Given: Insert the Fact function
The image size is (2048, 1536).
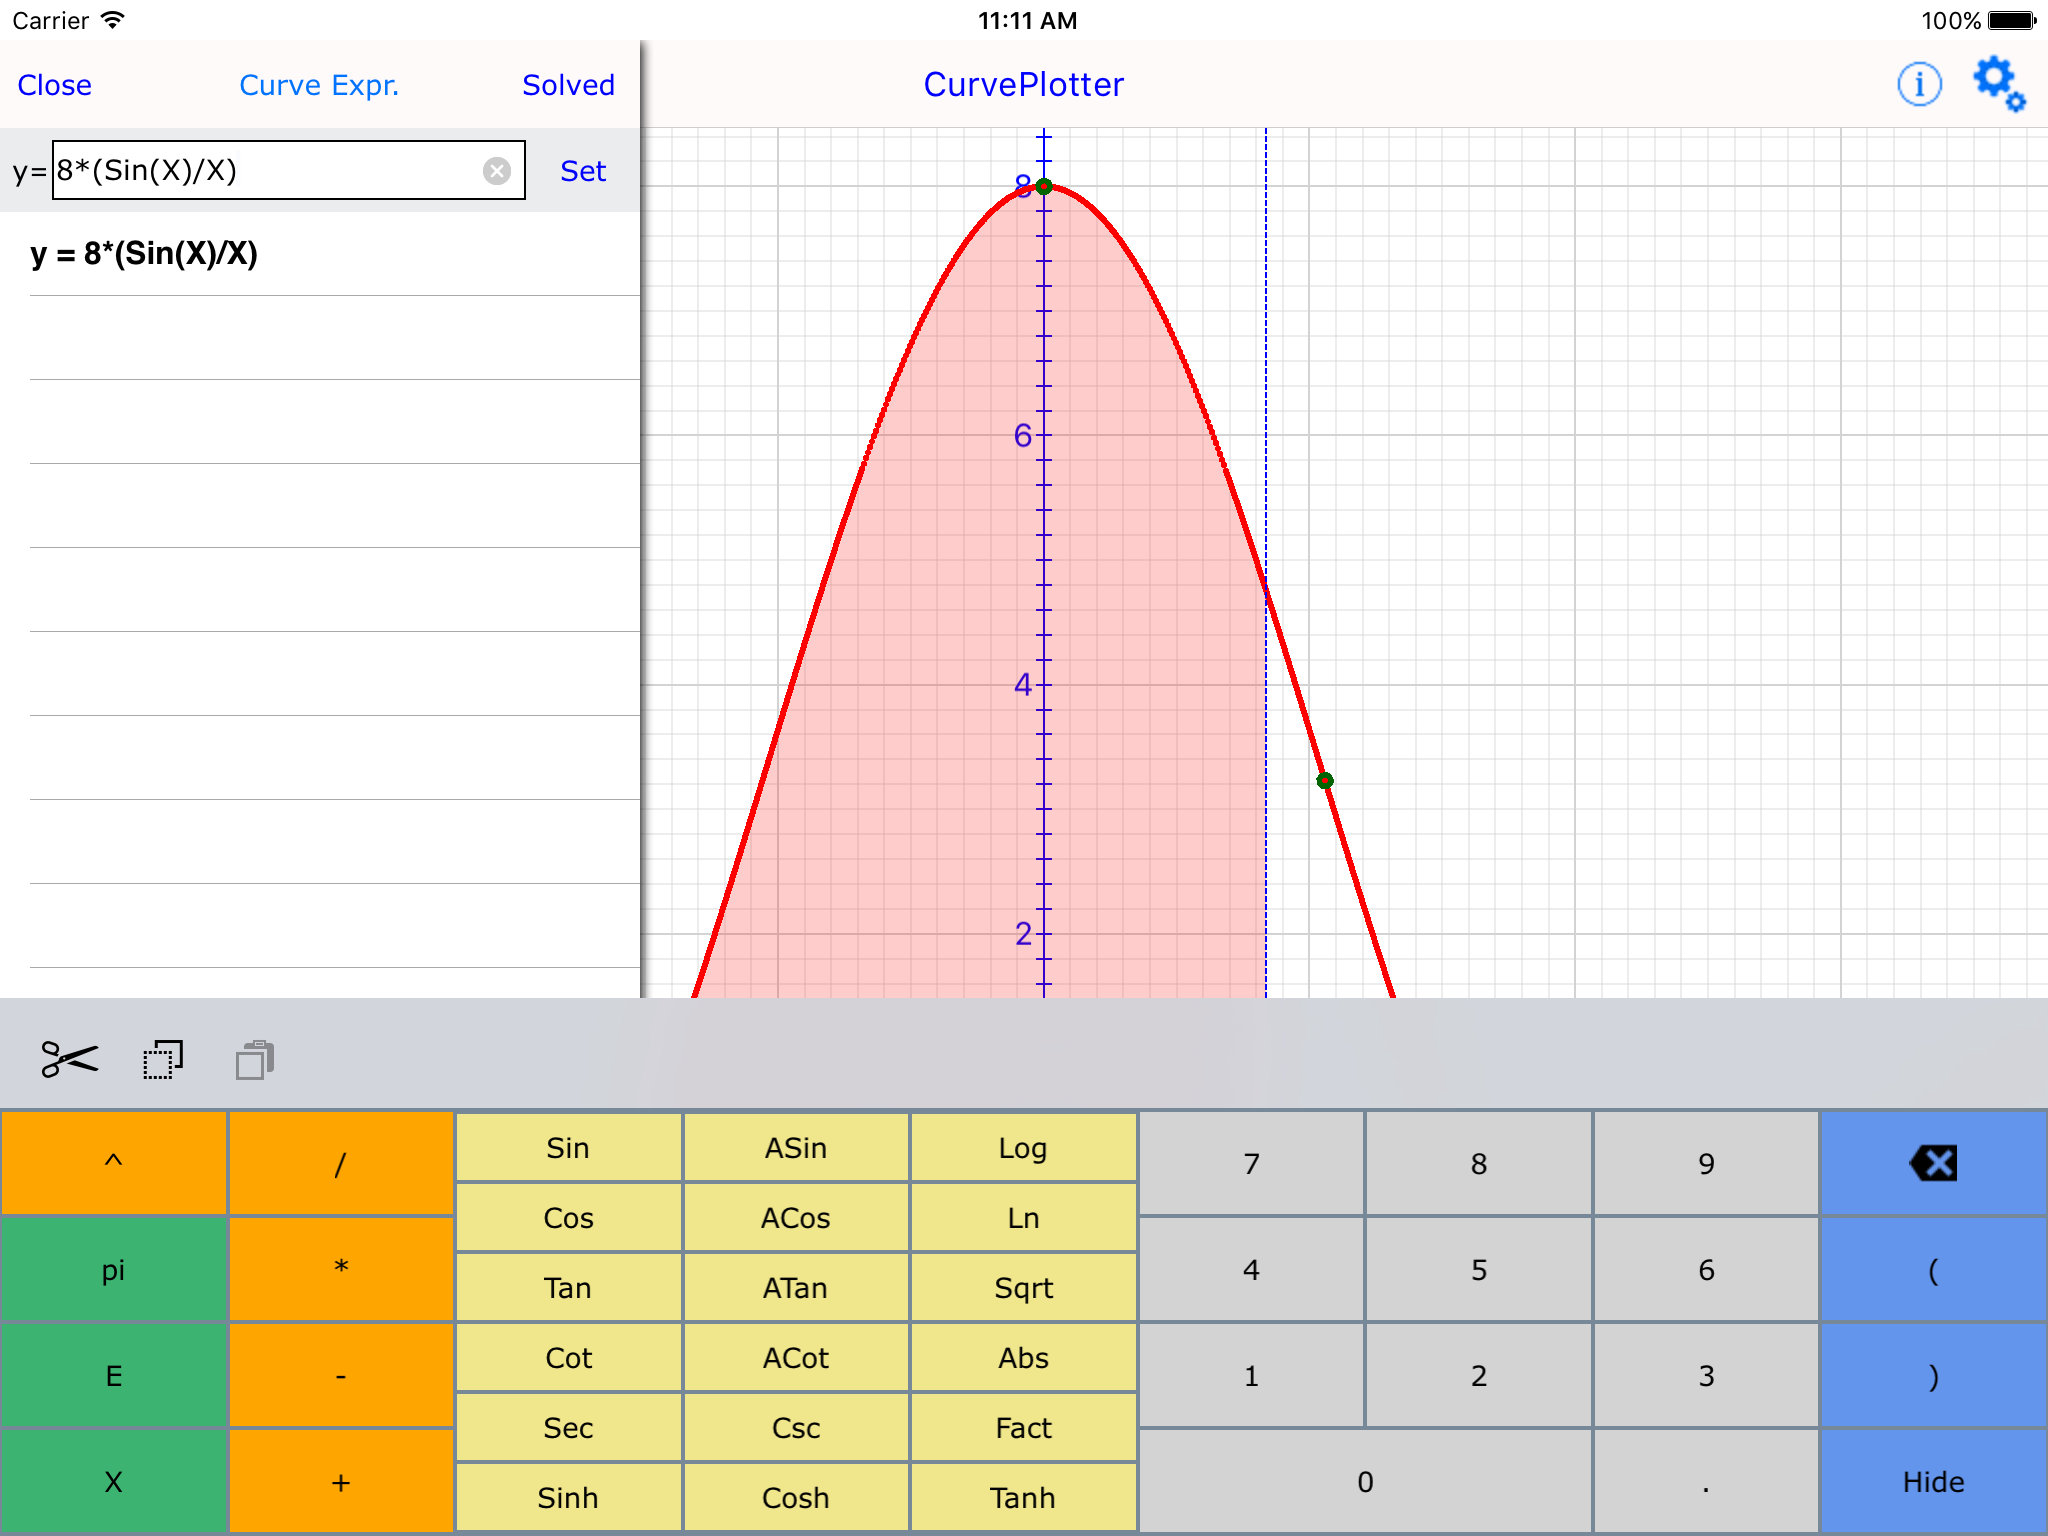Looking at the screenshot, I should point(1024,1428).
